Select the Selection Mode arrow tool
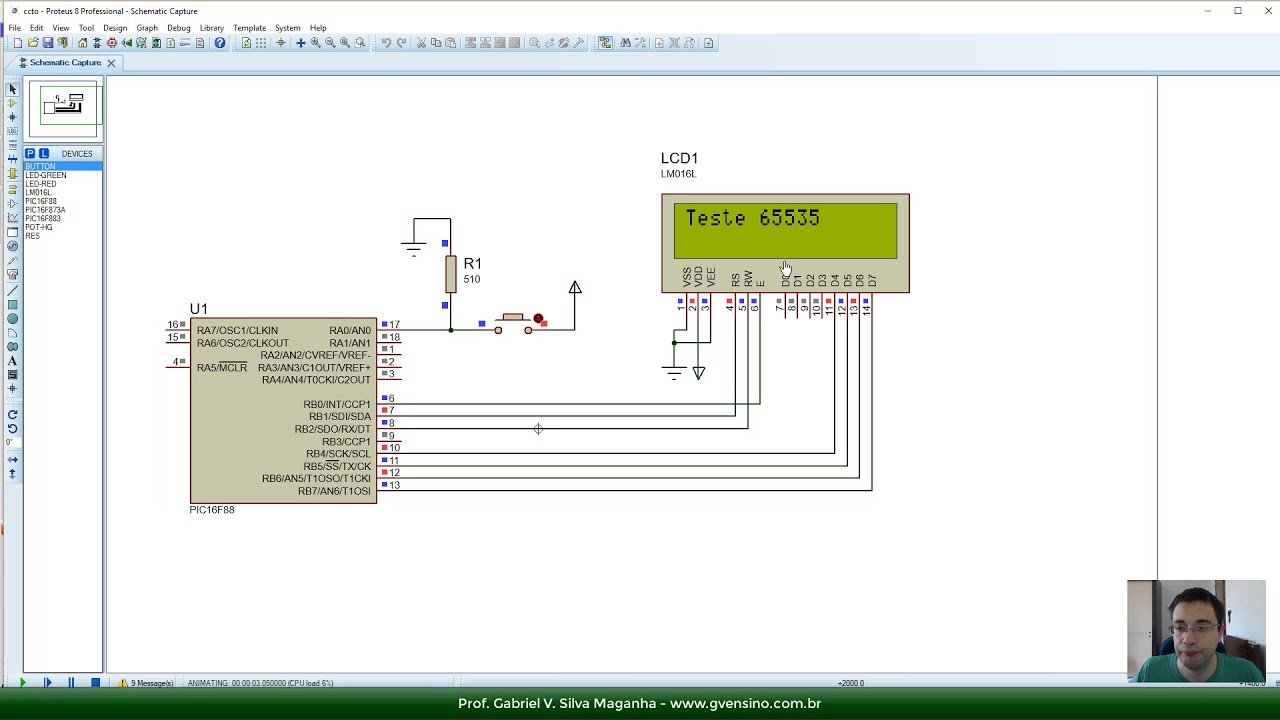 (x=12, y=89)
